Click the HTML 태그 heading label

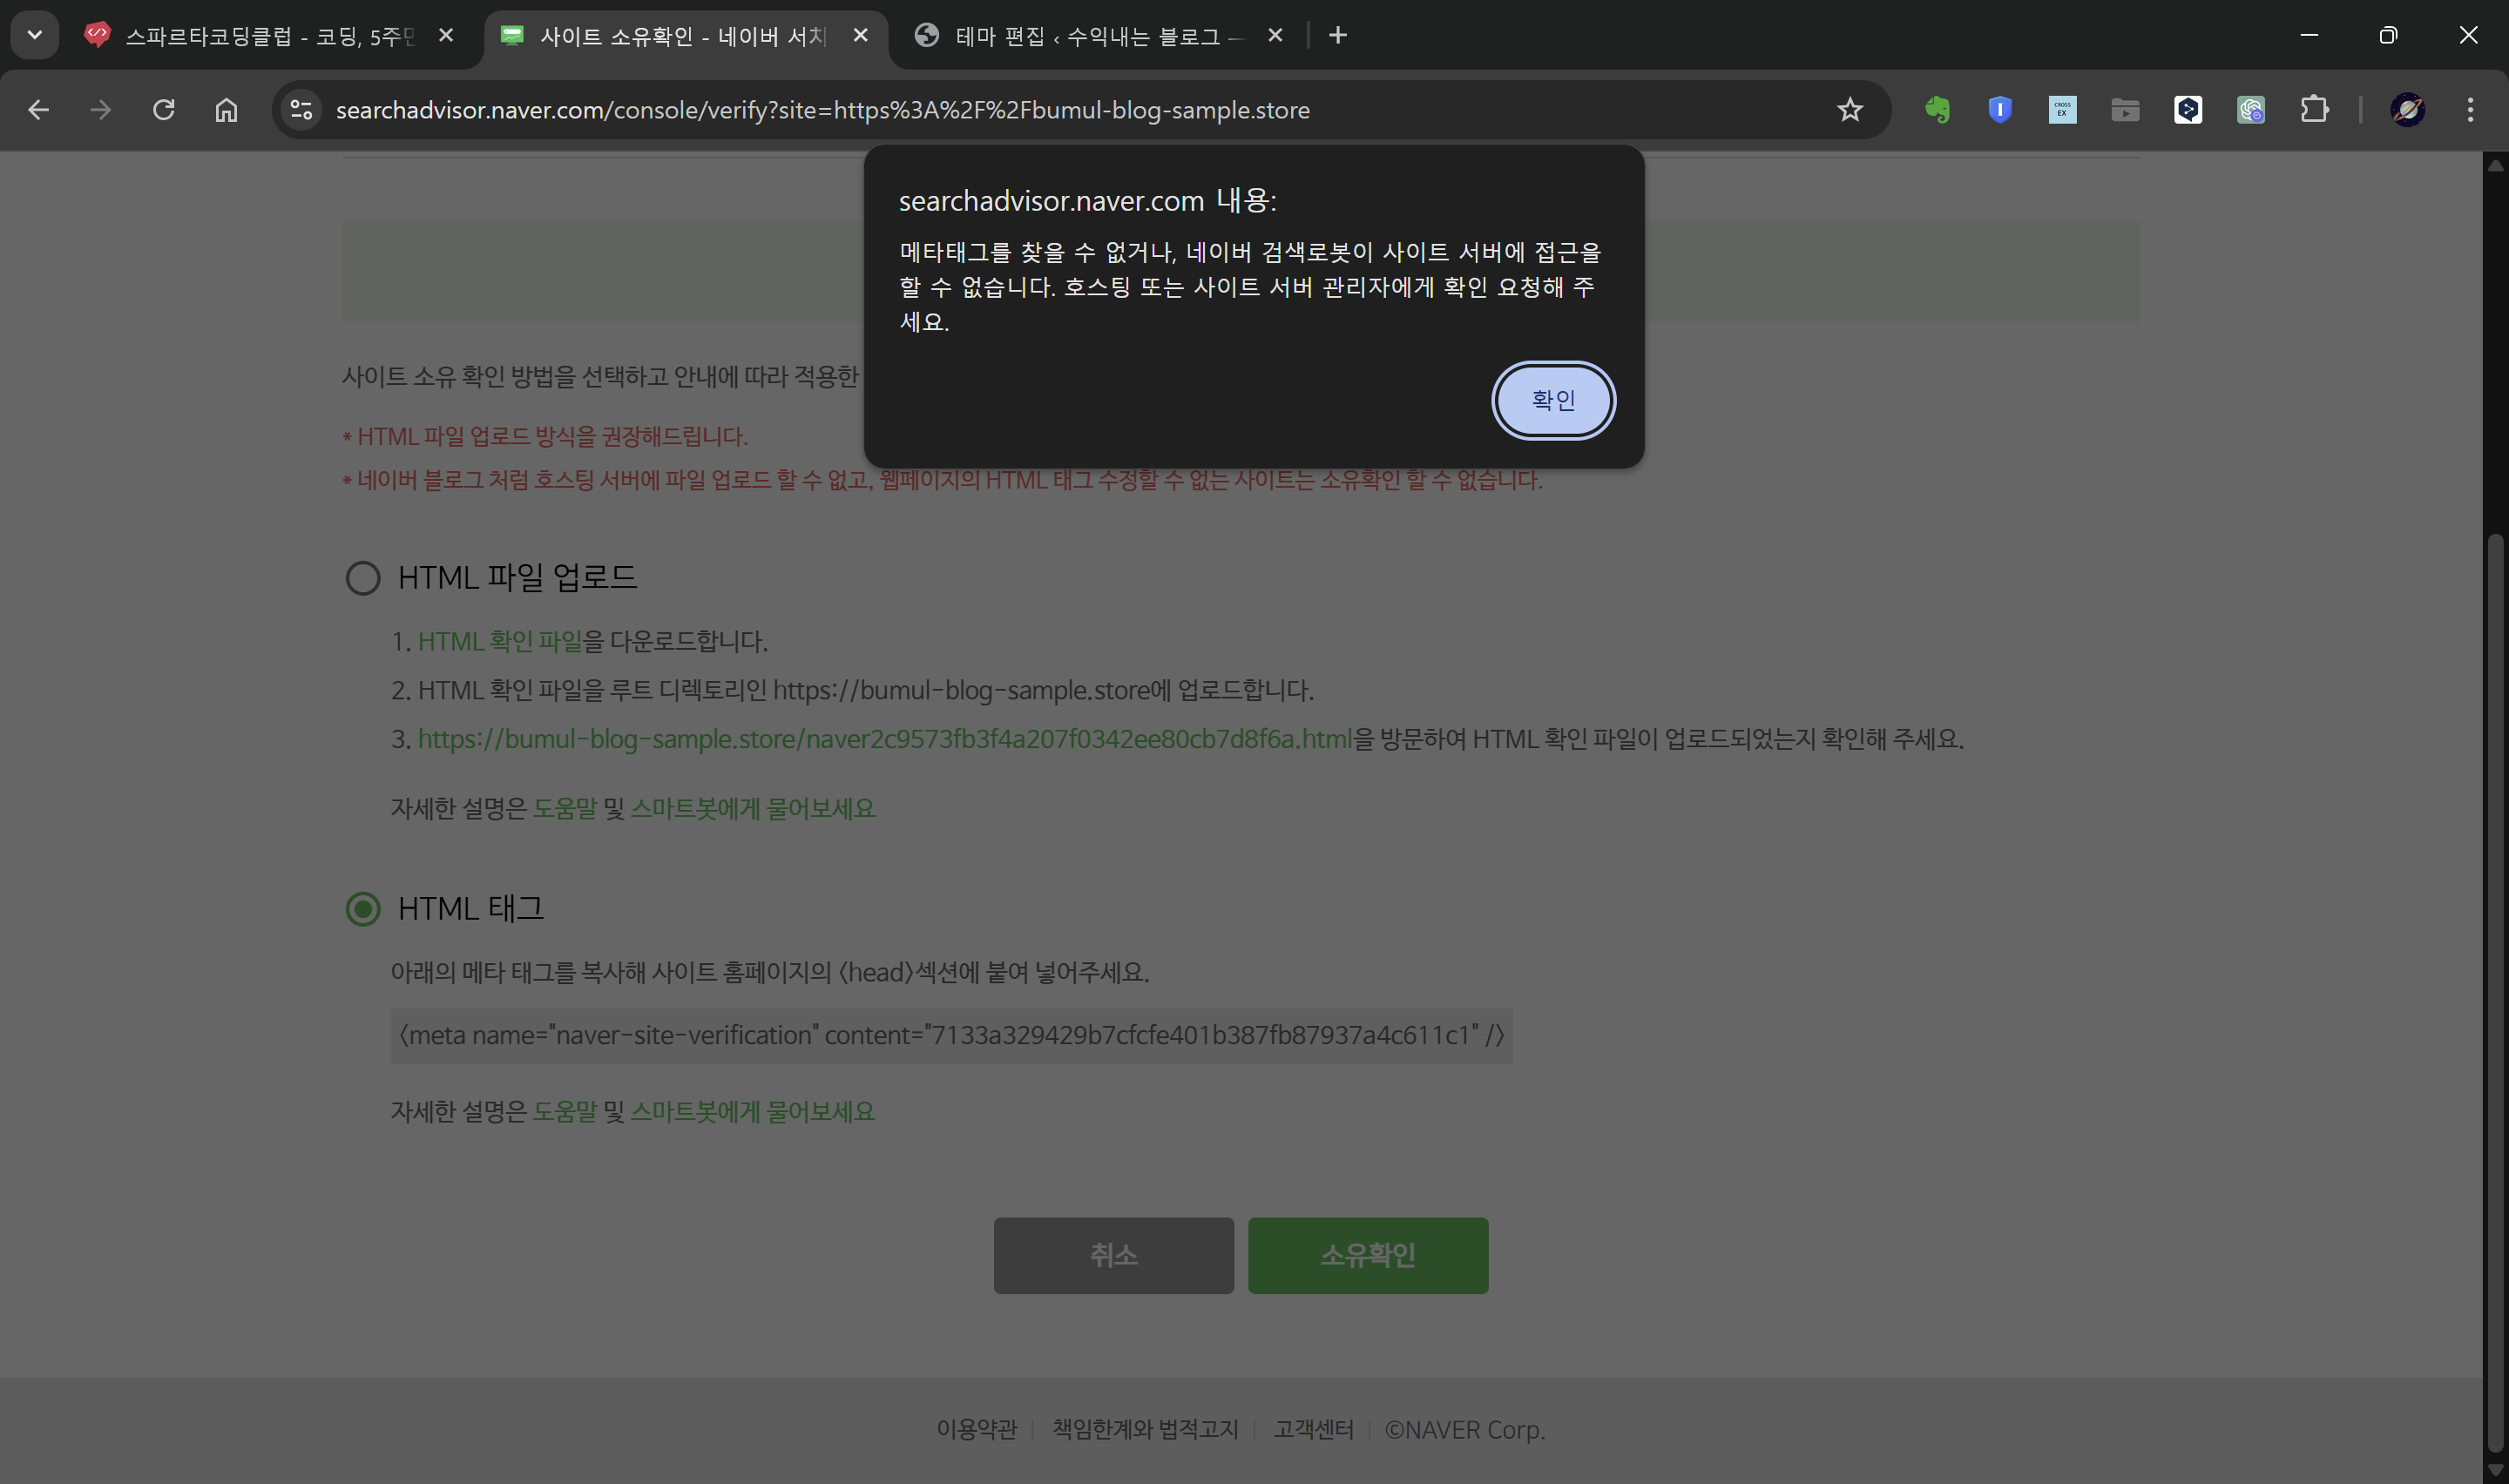pos(470,909)
